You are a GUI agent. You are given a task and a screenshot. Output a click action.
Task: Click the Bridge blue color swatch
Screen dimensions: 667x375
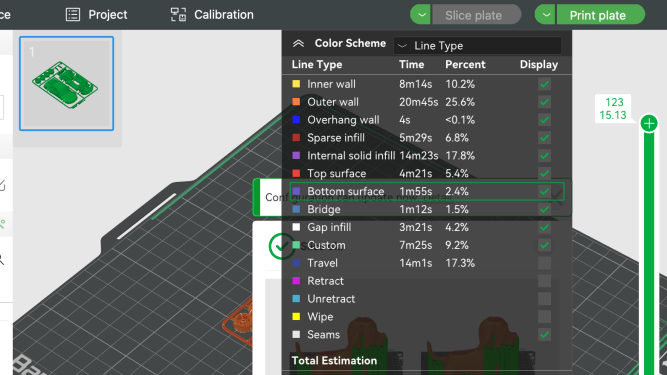point(296,209)
